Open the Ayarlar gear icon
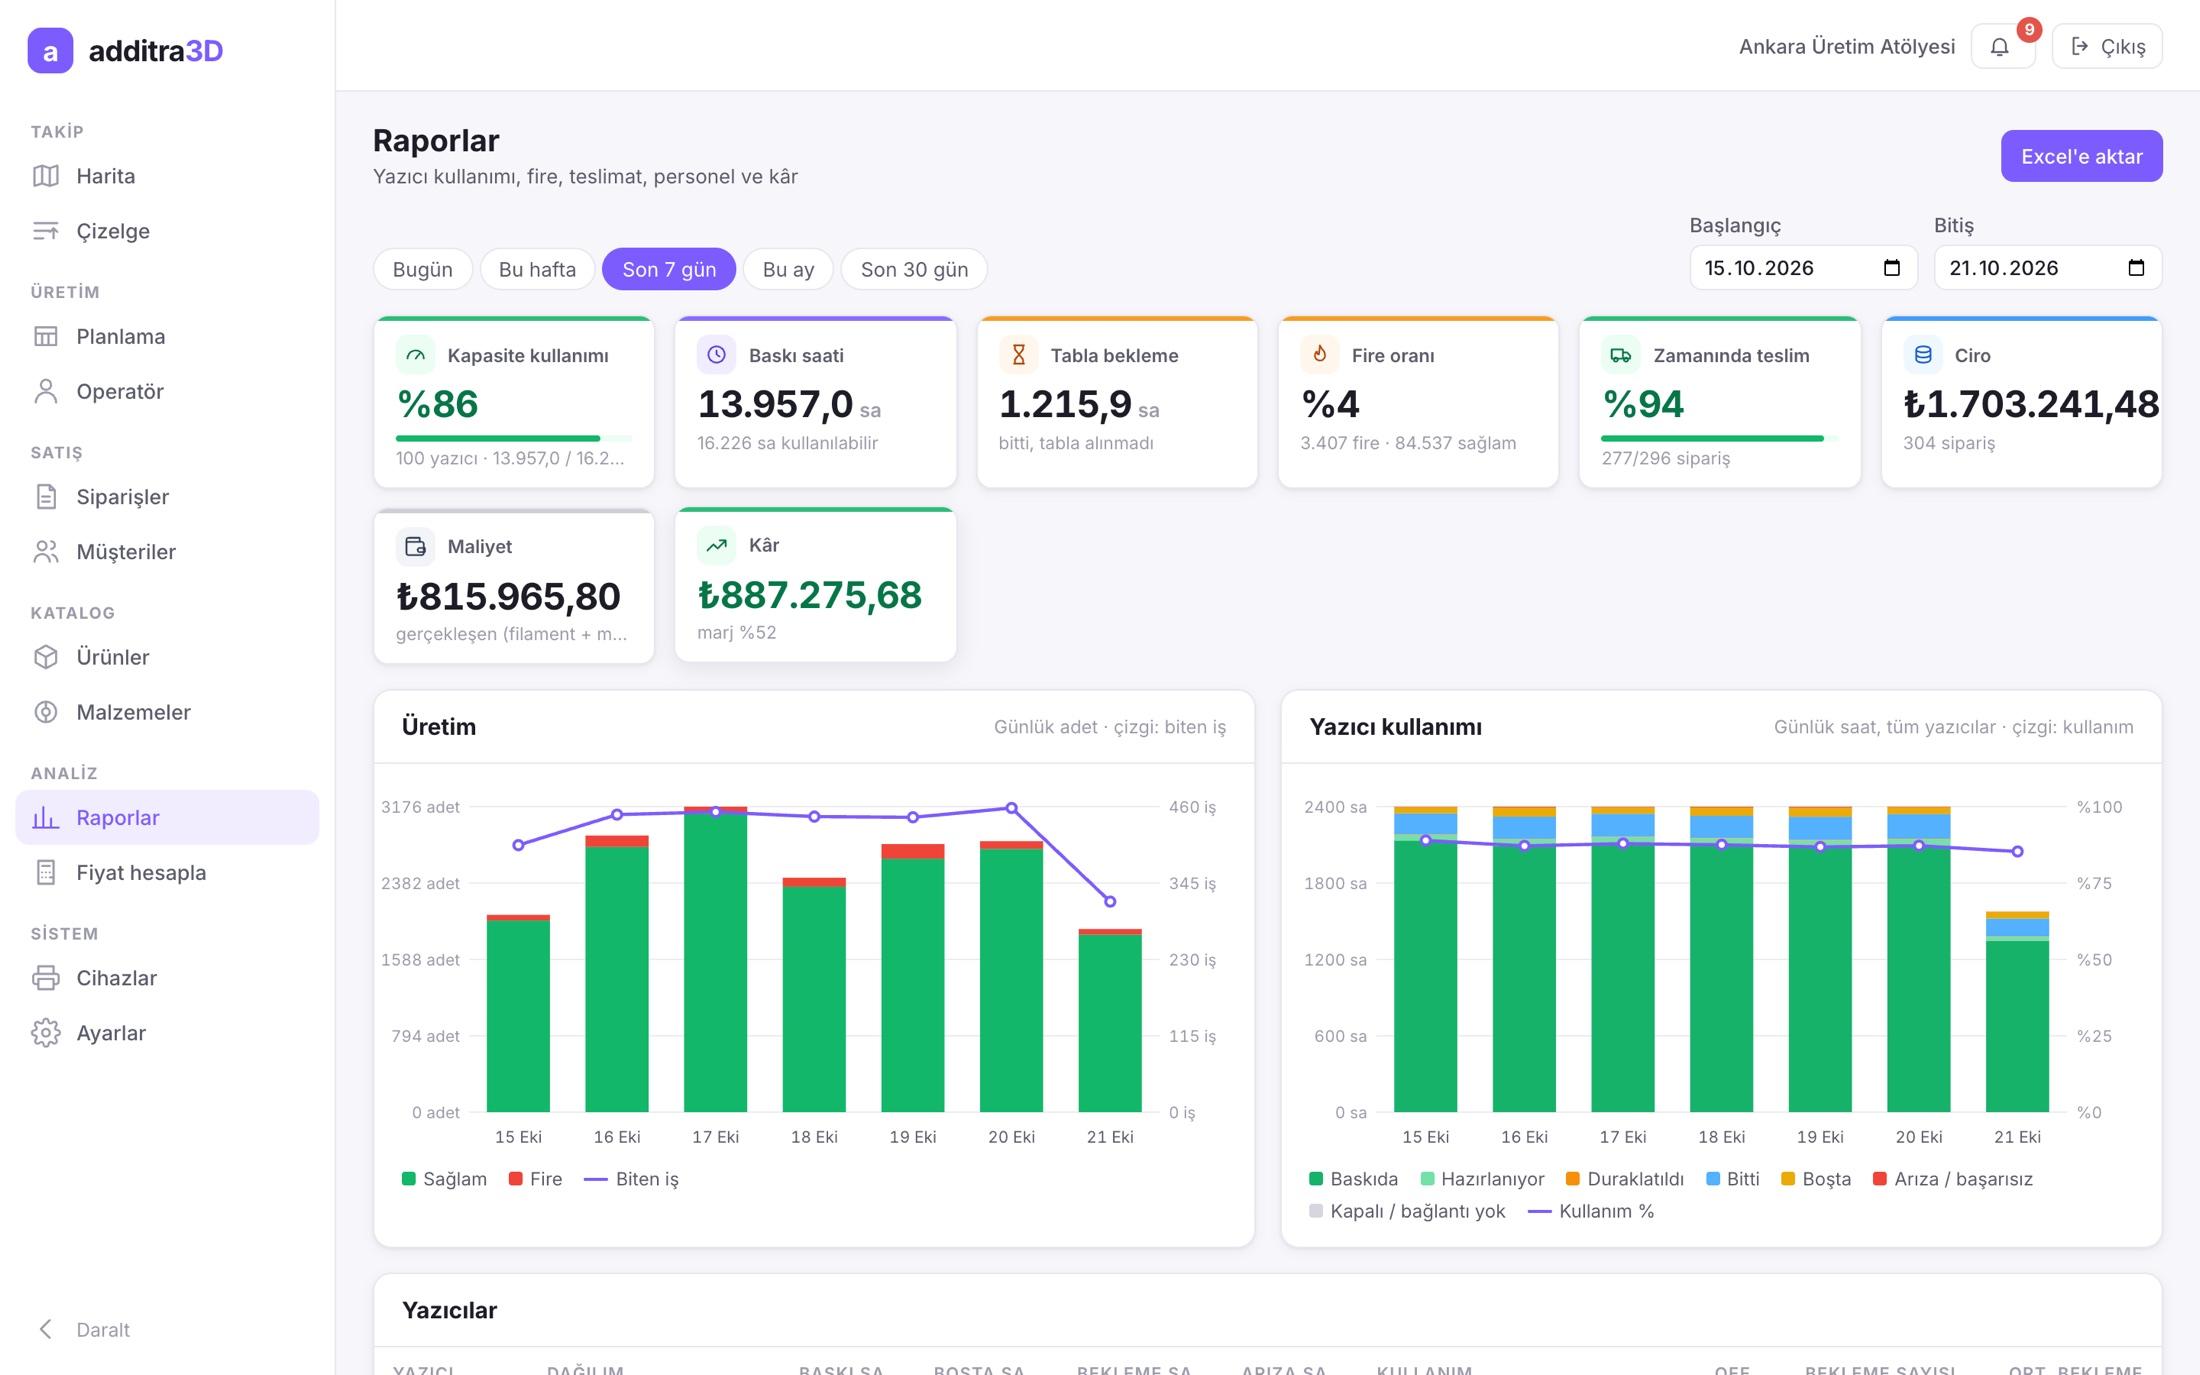Viewport: 2200px width, 1375px height. coord(46,1032)
